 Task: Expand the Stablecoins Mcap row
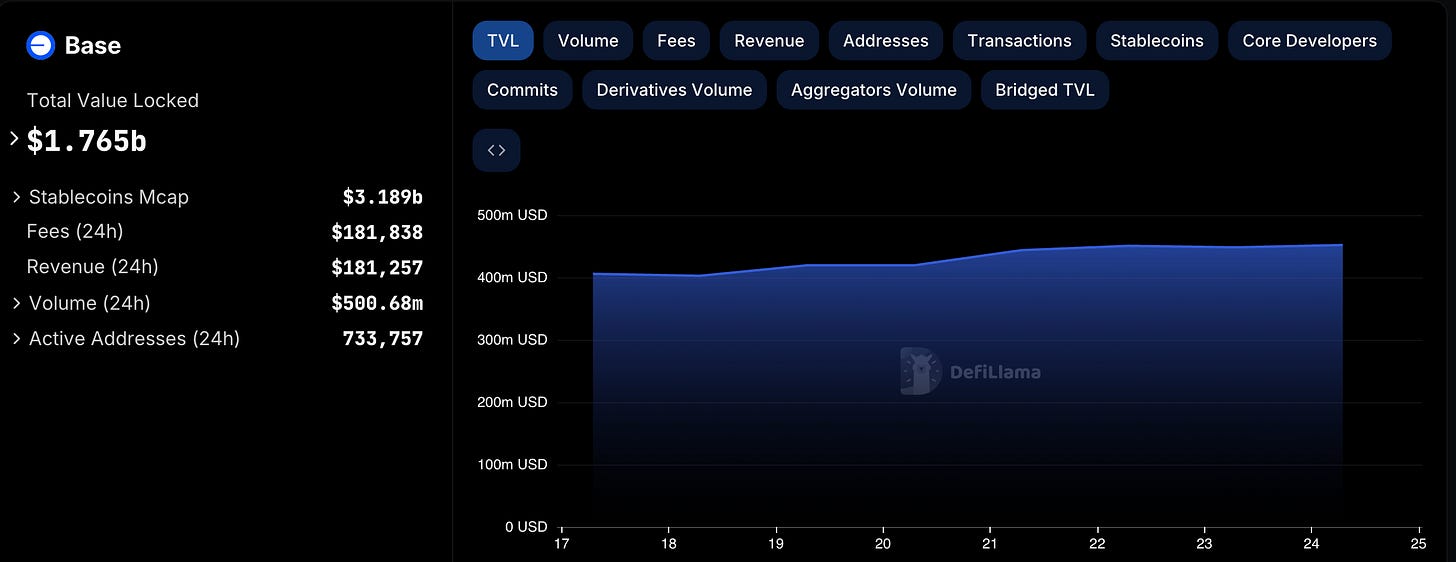click(17, 197)
